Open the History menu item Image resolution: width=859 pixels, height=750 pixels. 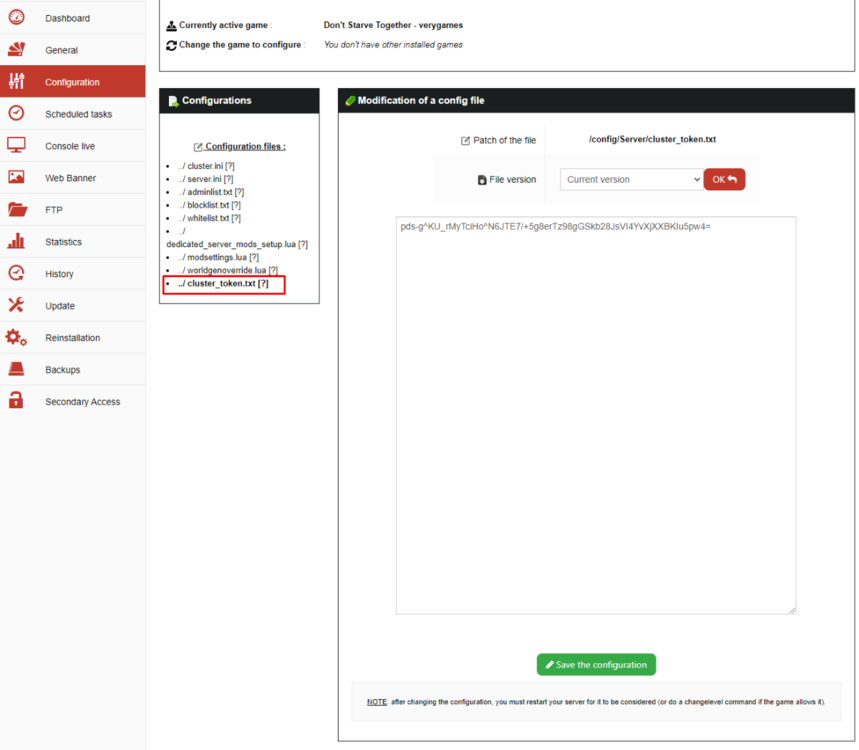pos(59,274)
